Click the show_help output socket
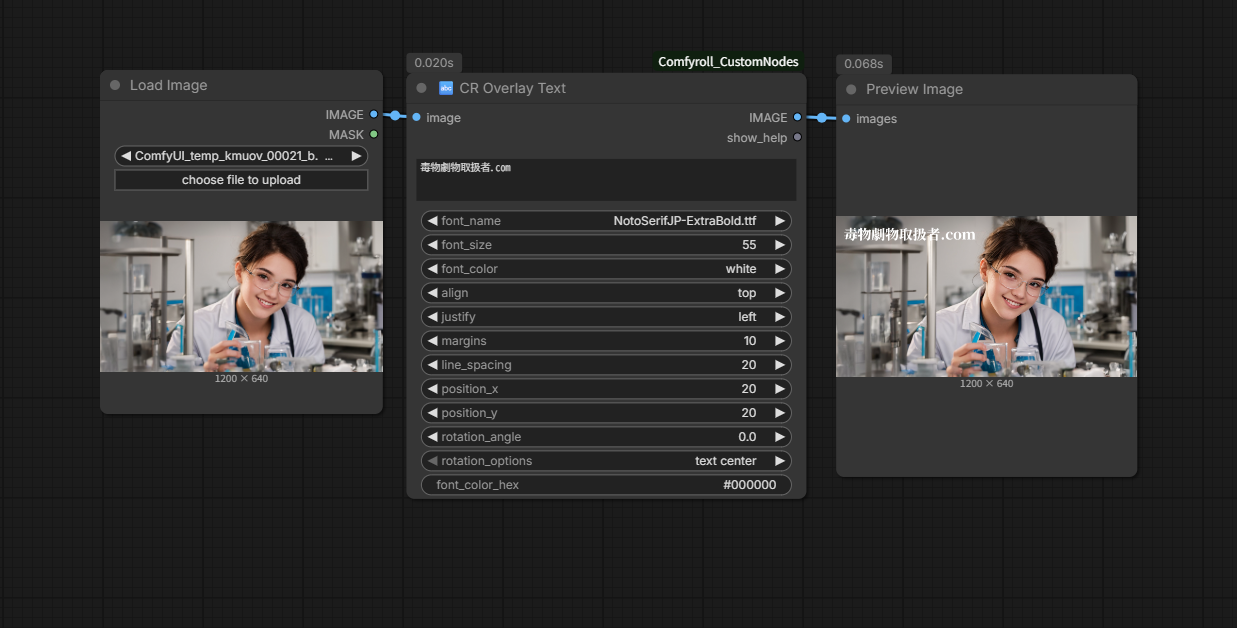The width and height of the screenshot is (1237, 628). (797, 138)
